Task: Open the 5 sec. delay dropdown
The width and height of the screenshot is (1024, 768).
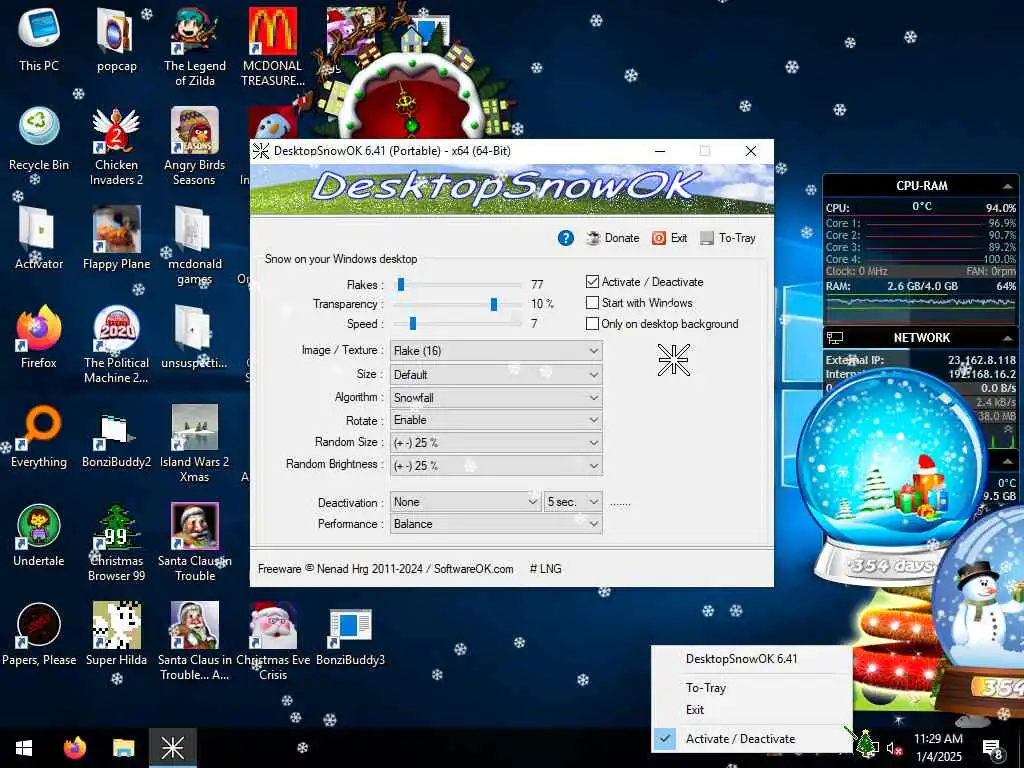Action: 573,502
